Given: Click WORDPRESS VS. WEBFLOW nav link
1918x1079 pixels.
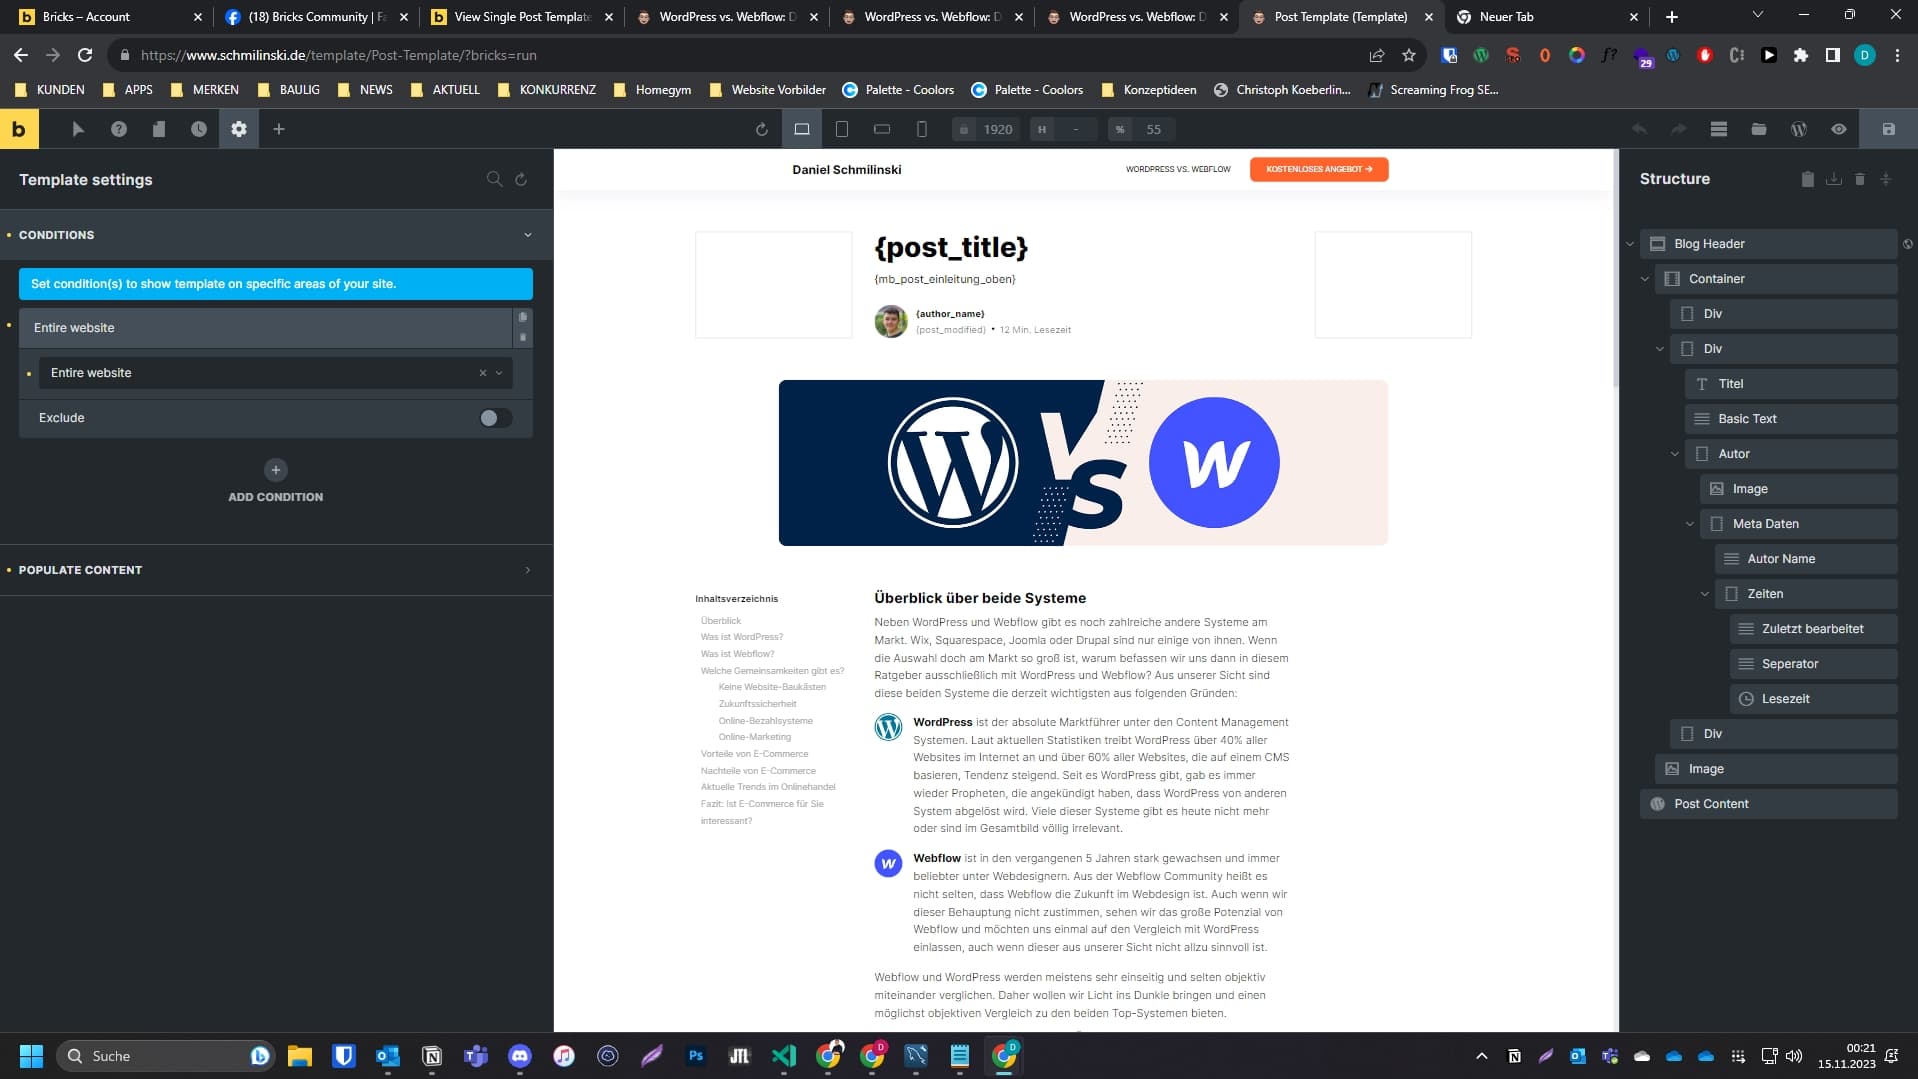Looking at the screenshot, I should (x=1178, y=169).
